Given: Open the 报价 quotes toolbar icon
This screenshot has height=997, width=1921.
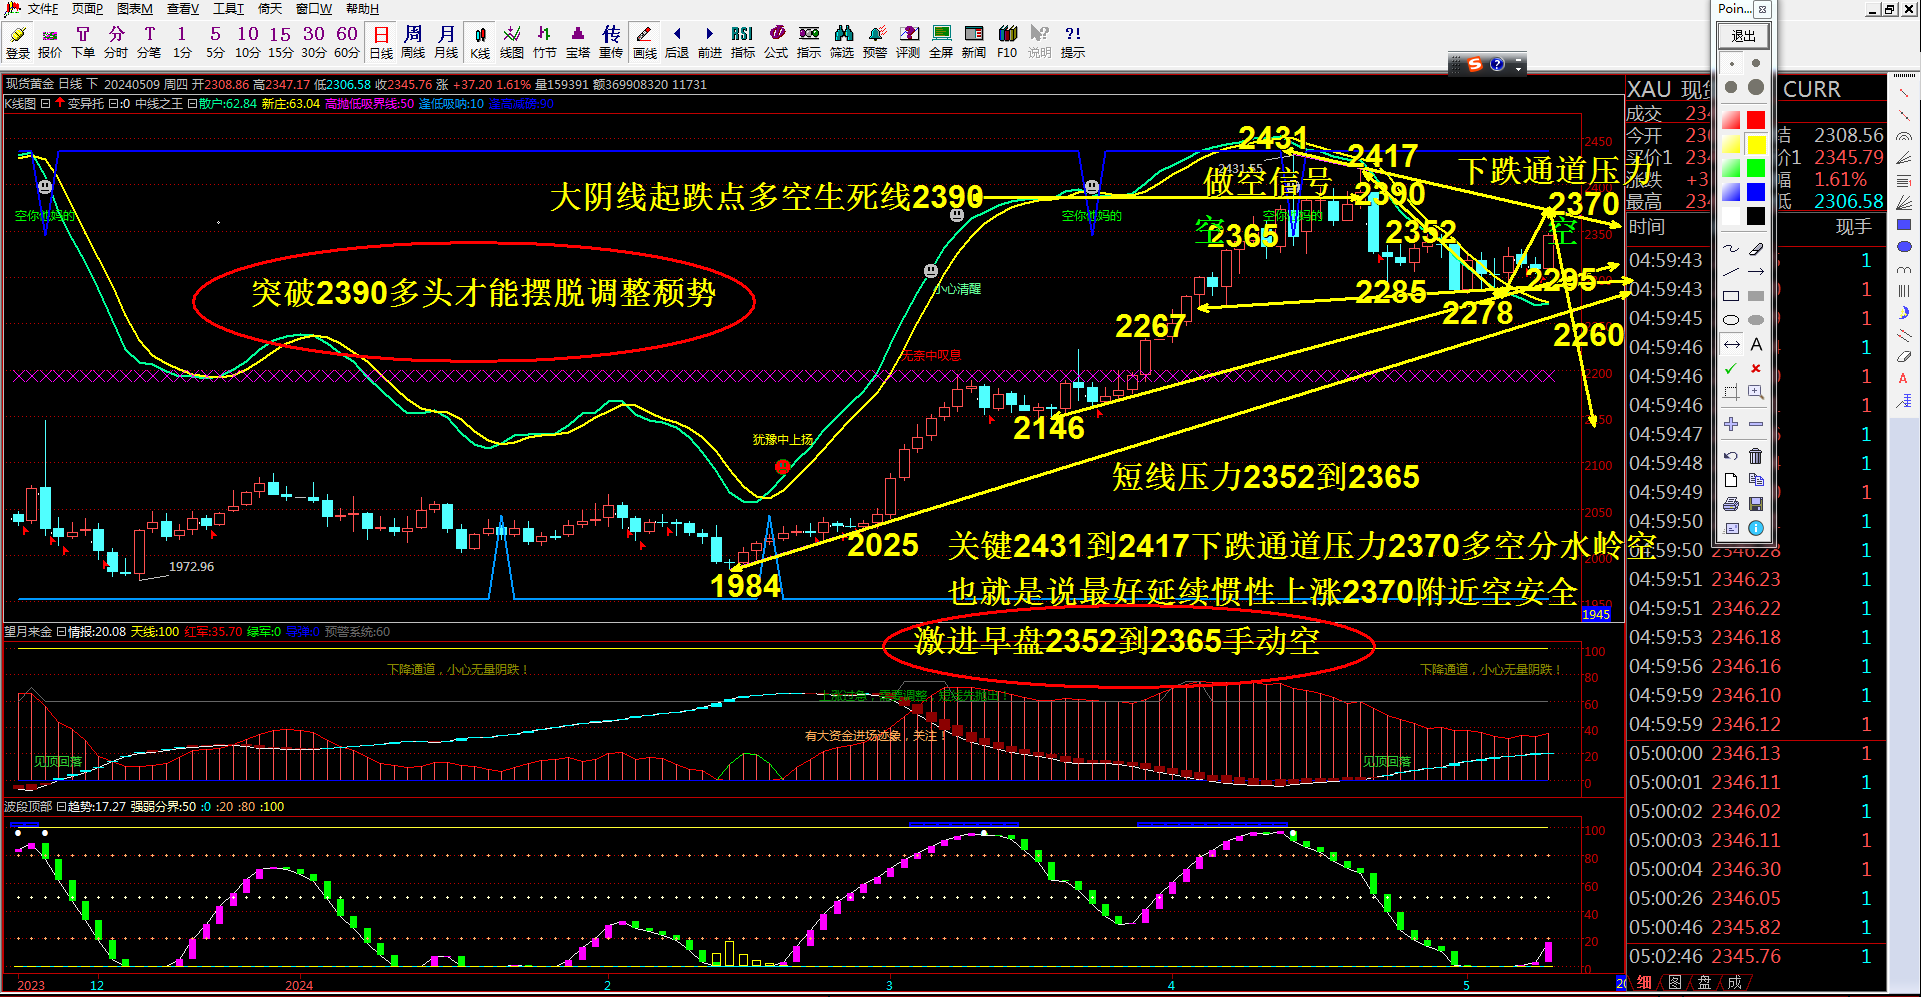Looking at the screenshot, I should [x=50, y=42].
